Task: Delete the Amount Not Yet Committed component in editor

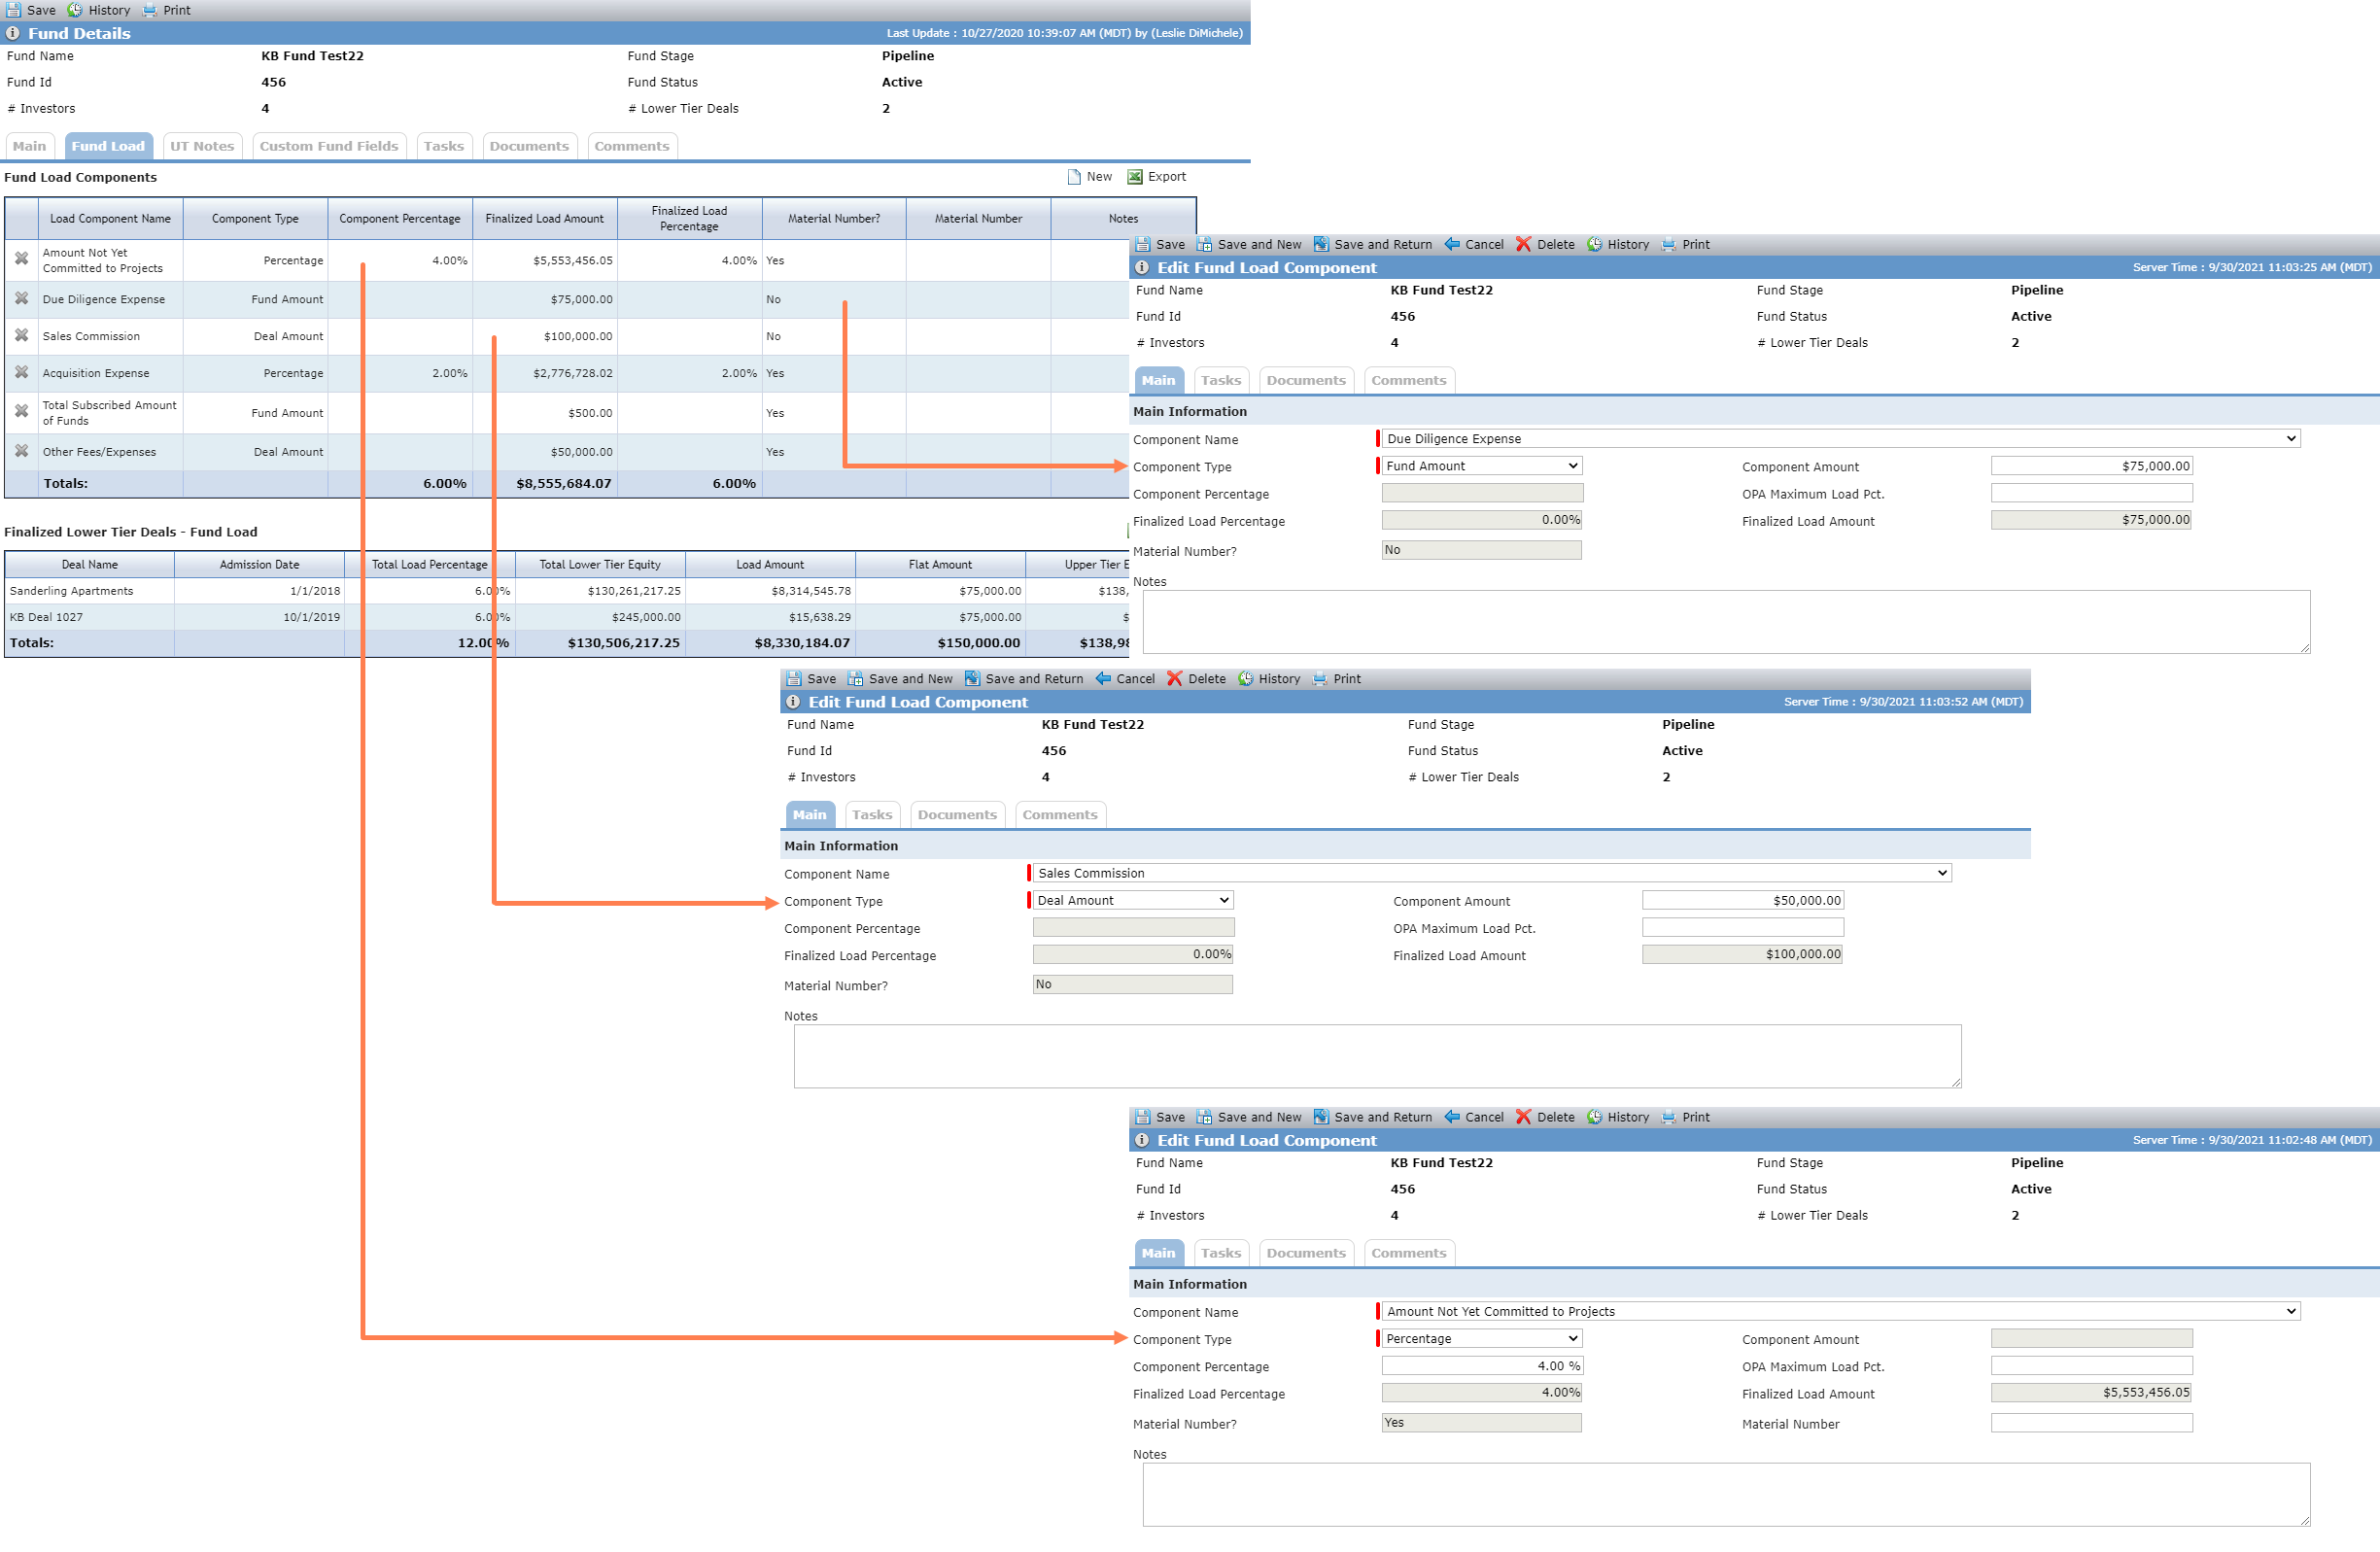Action: [x=1545, y=1117]
